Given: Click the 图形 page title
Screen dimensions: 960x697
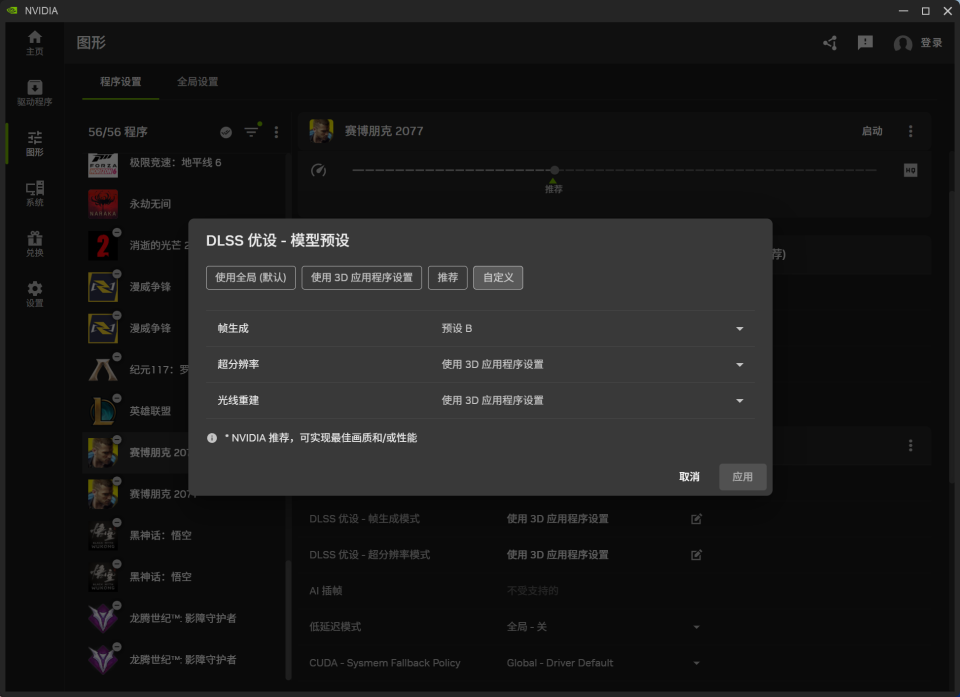Looking at the screenshot, I should (91, 42).
